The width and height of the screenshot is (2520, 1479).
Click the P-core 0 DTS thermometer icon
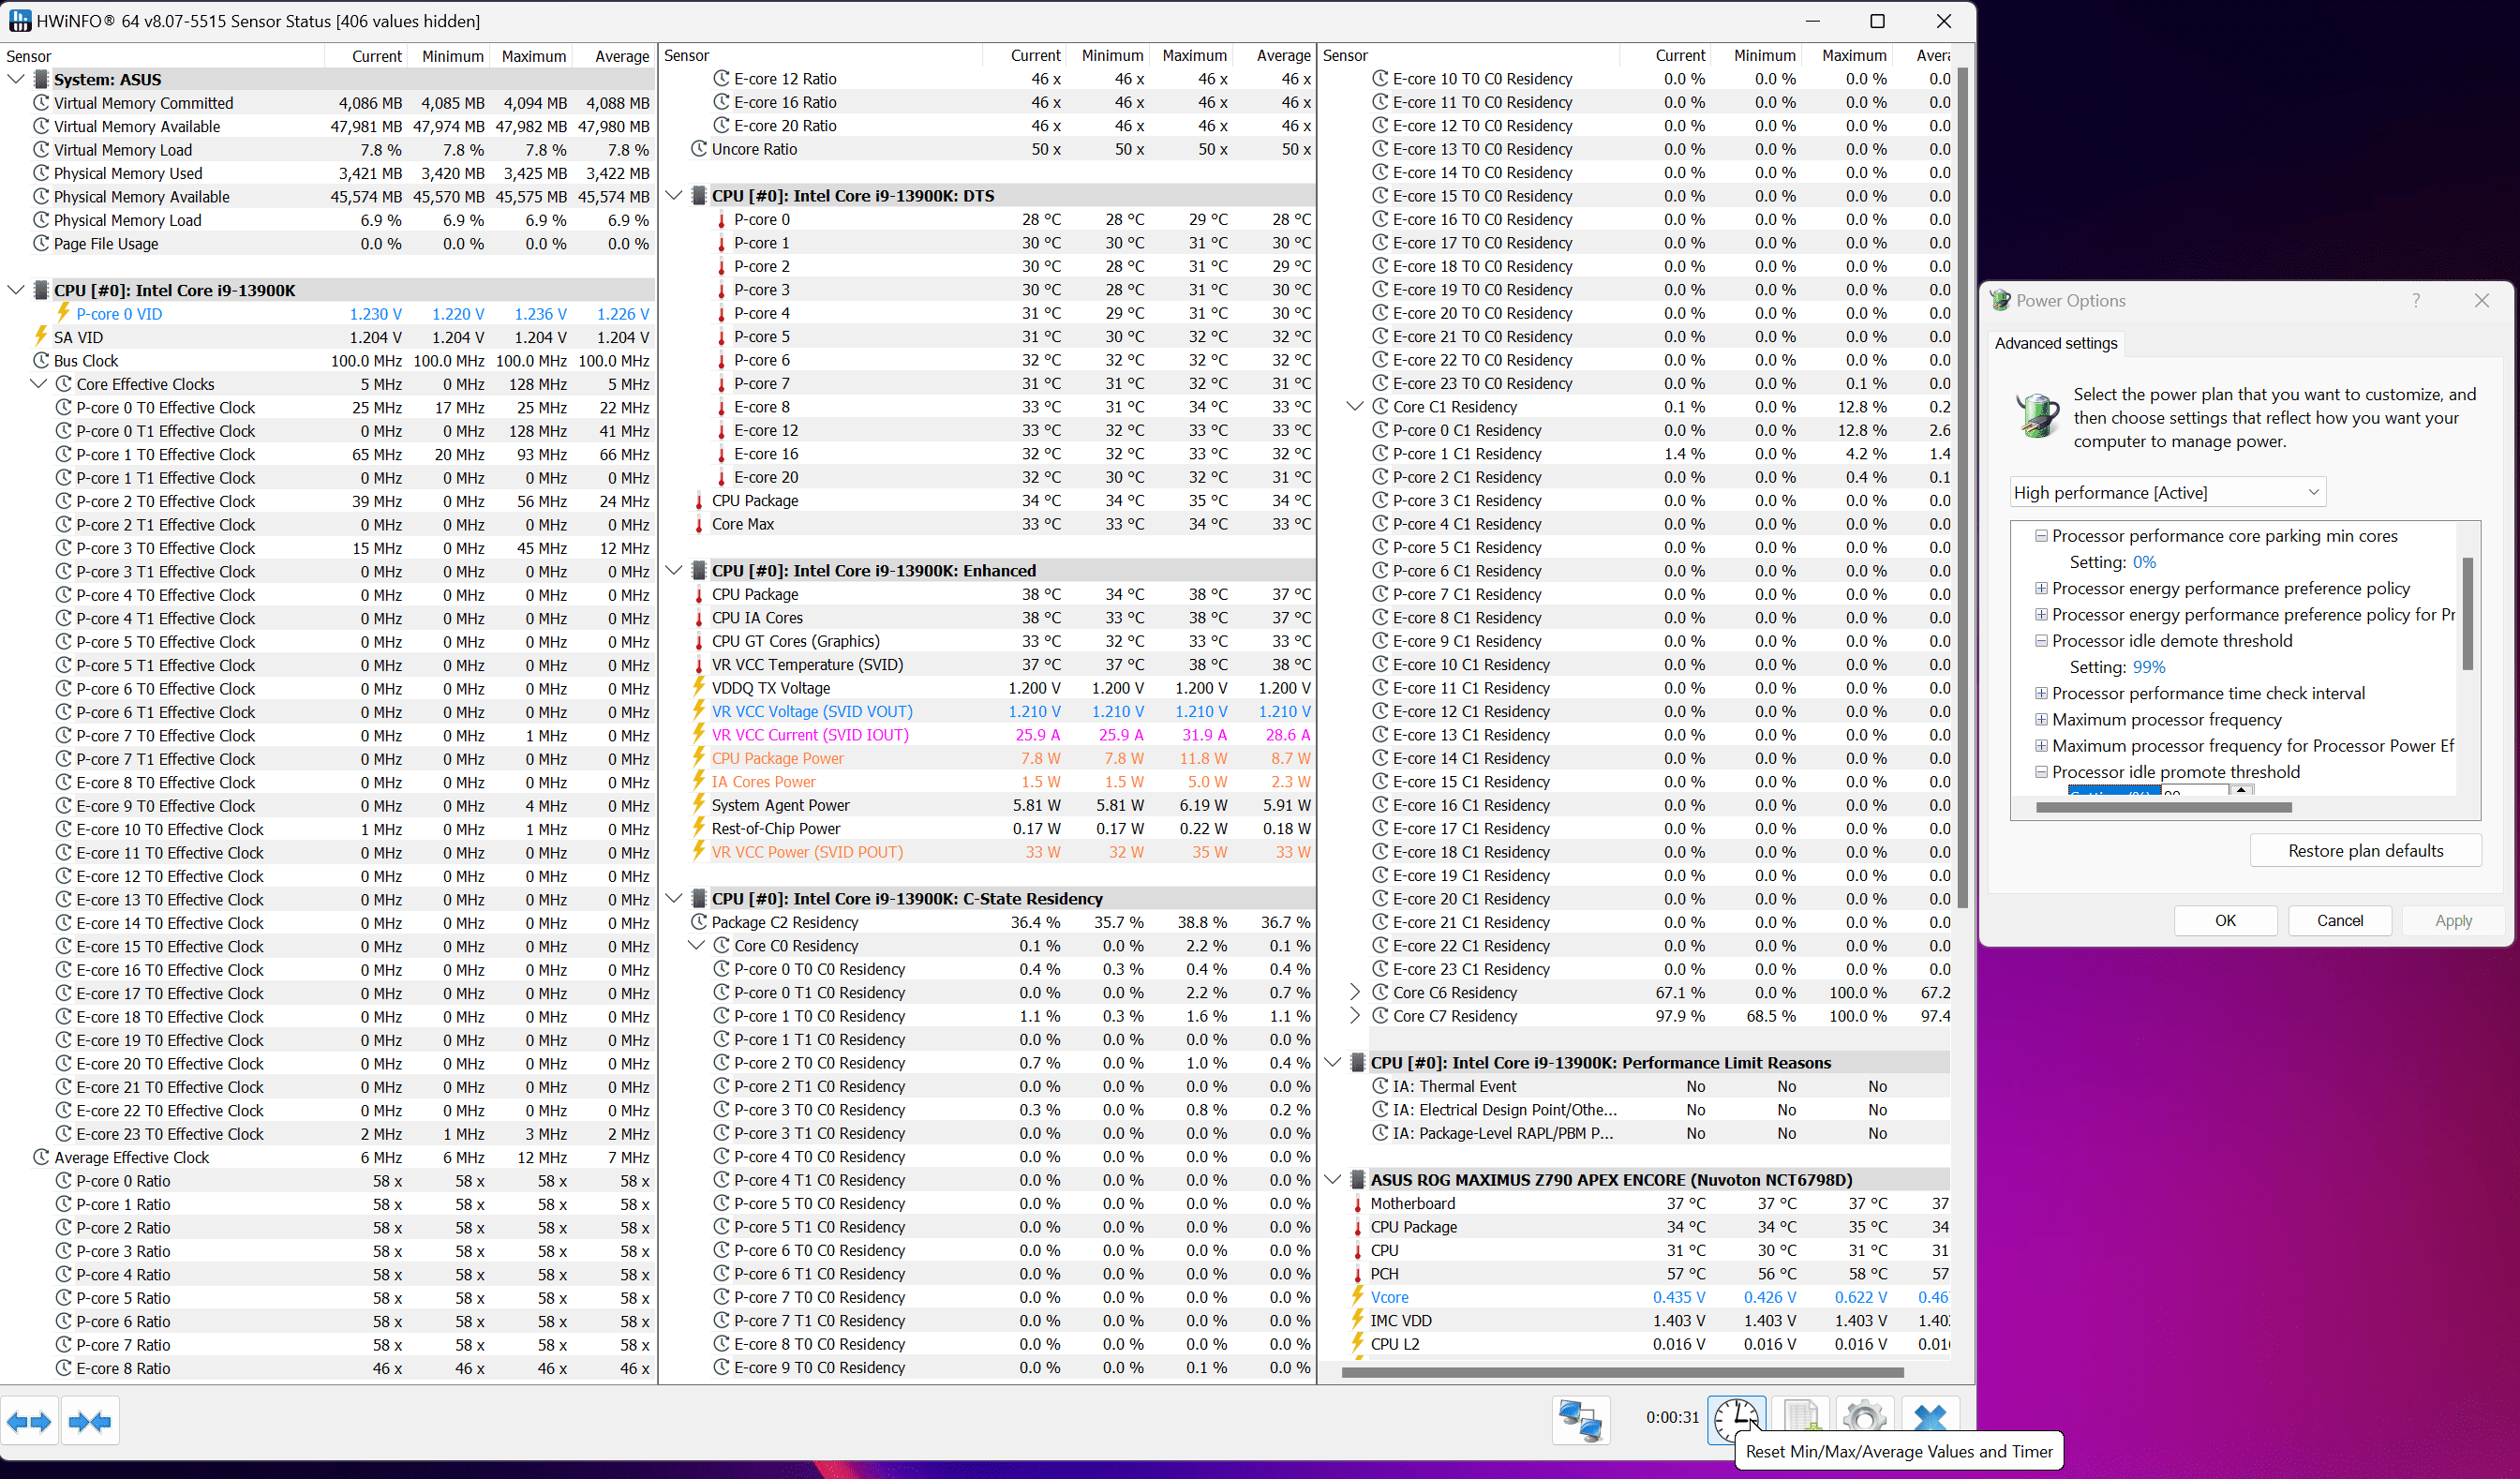[721, 219]
